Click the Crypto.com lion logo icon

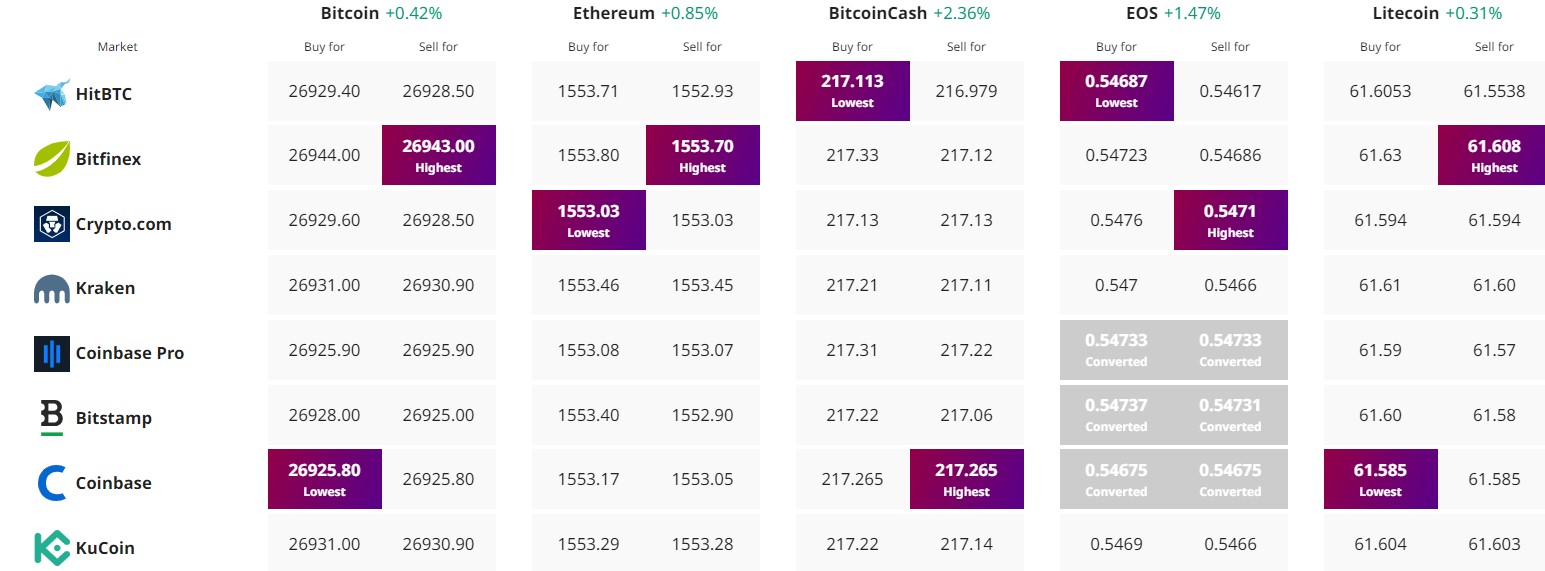52,224
